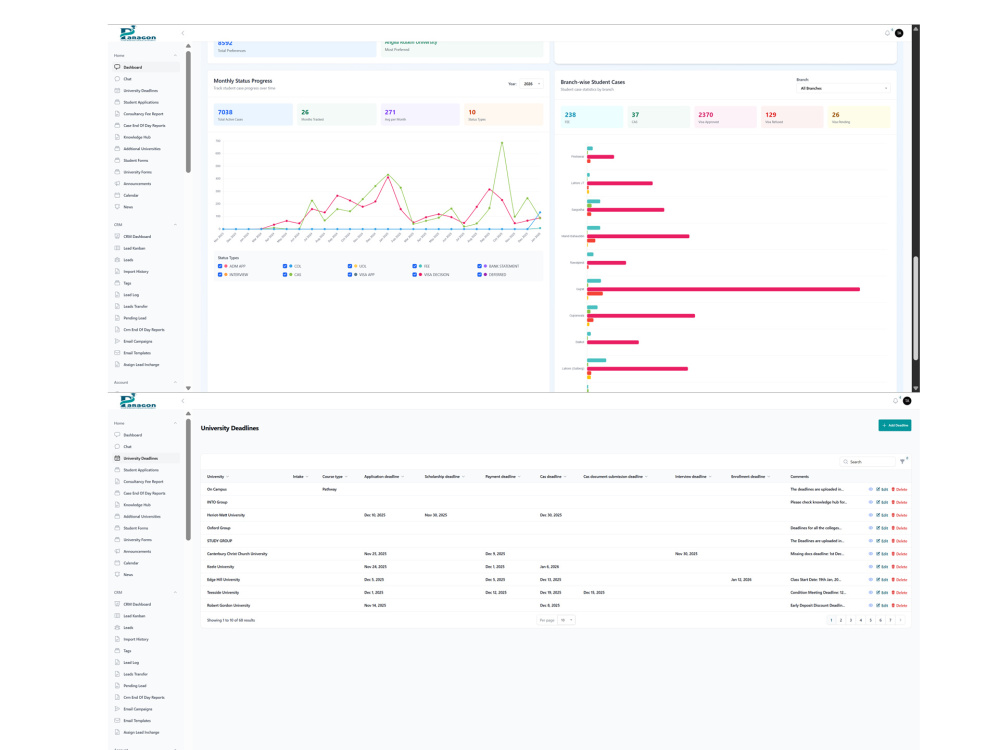Sort by University column header
The height and width of the screenshot is (750, 1000).
pyautogui.click(x=217, y=476)
